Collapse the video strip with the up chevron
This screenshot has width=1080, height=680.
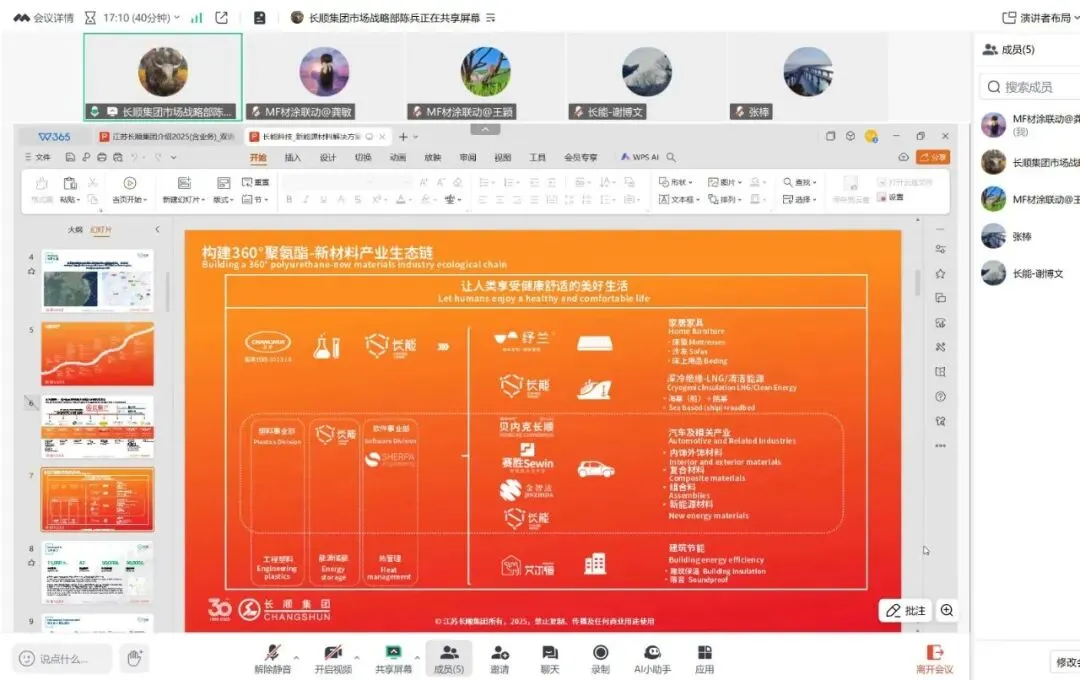[x=485, y=130]
